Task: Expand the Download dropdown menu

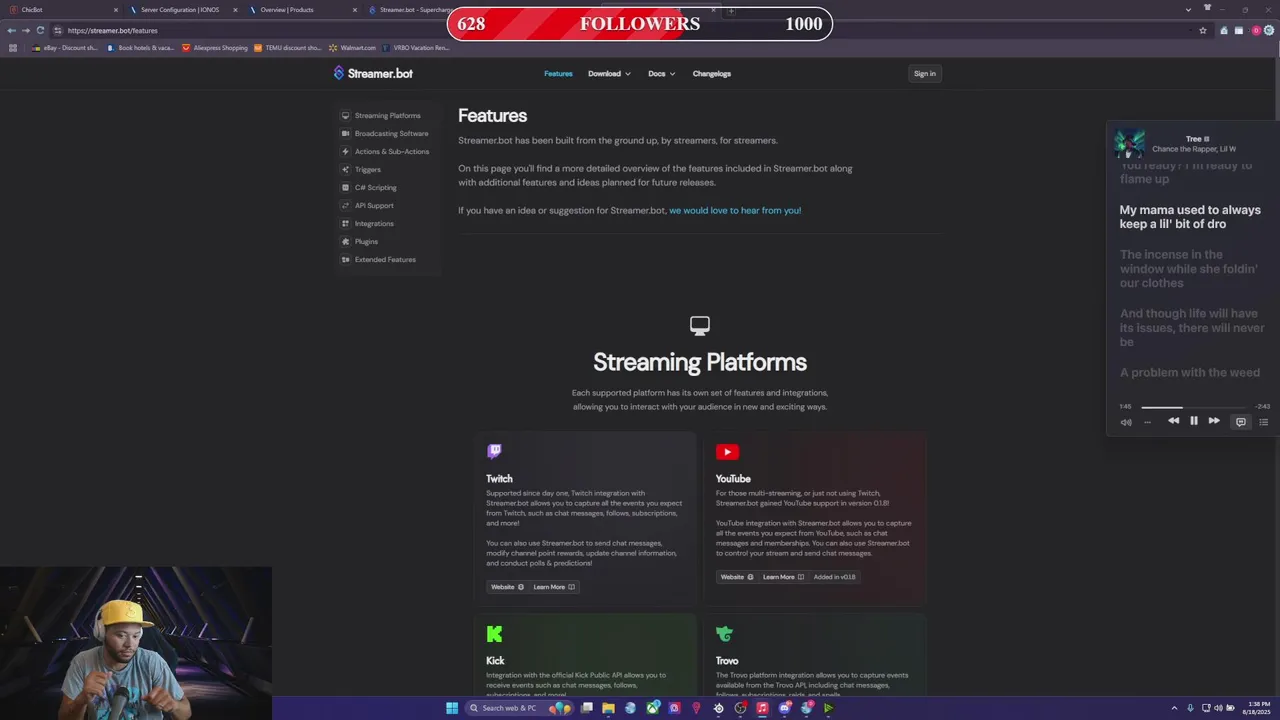Action: coord(609,73)
